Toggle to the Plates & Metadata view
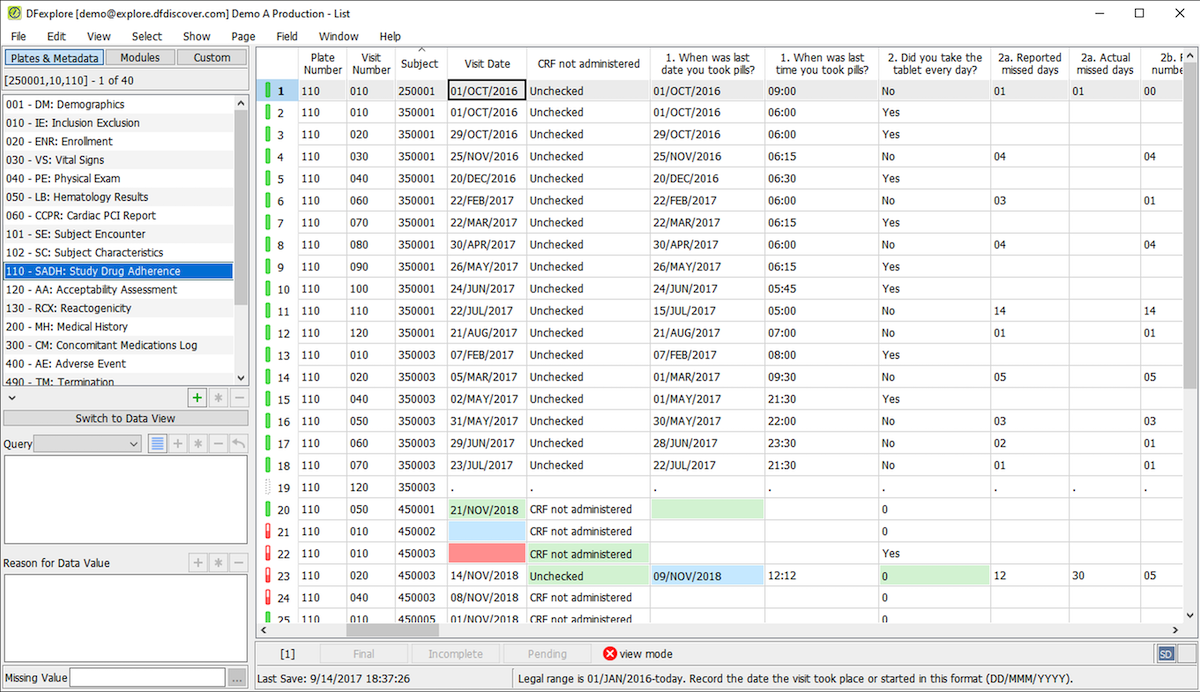Viewport: 1200px width, 692px height. tap(54, 58)
